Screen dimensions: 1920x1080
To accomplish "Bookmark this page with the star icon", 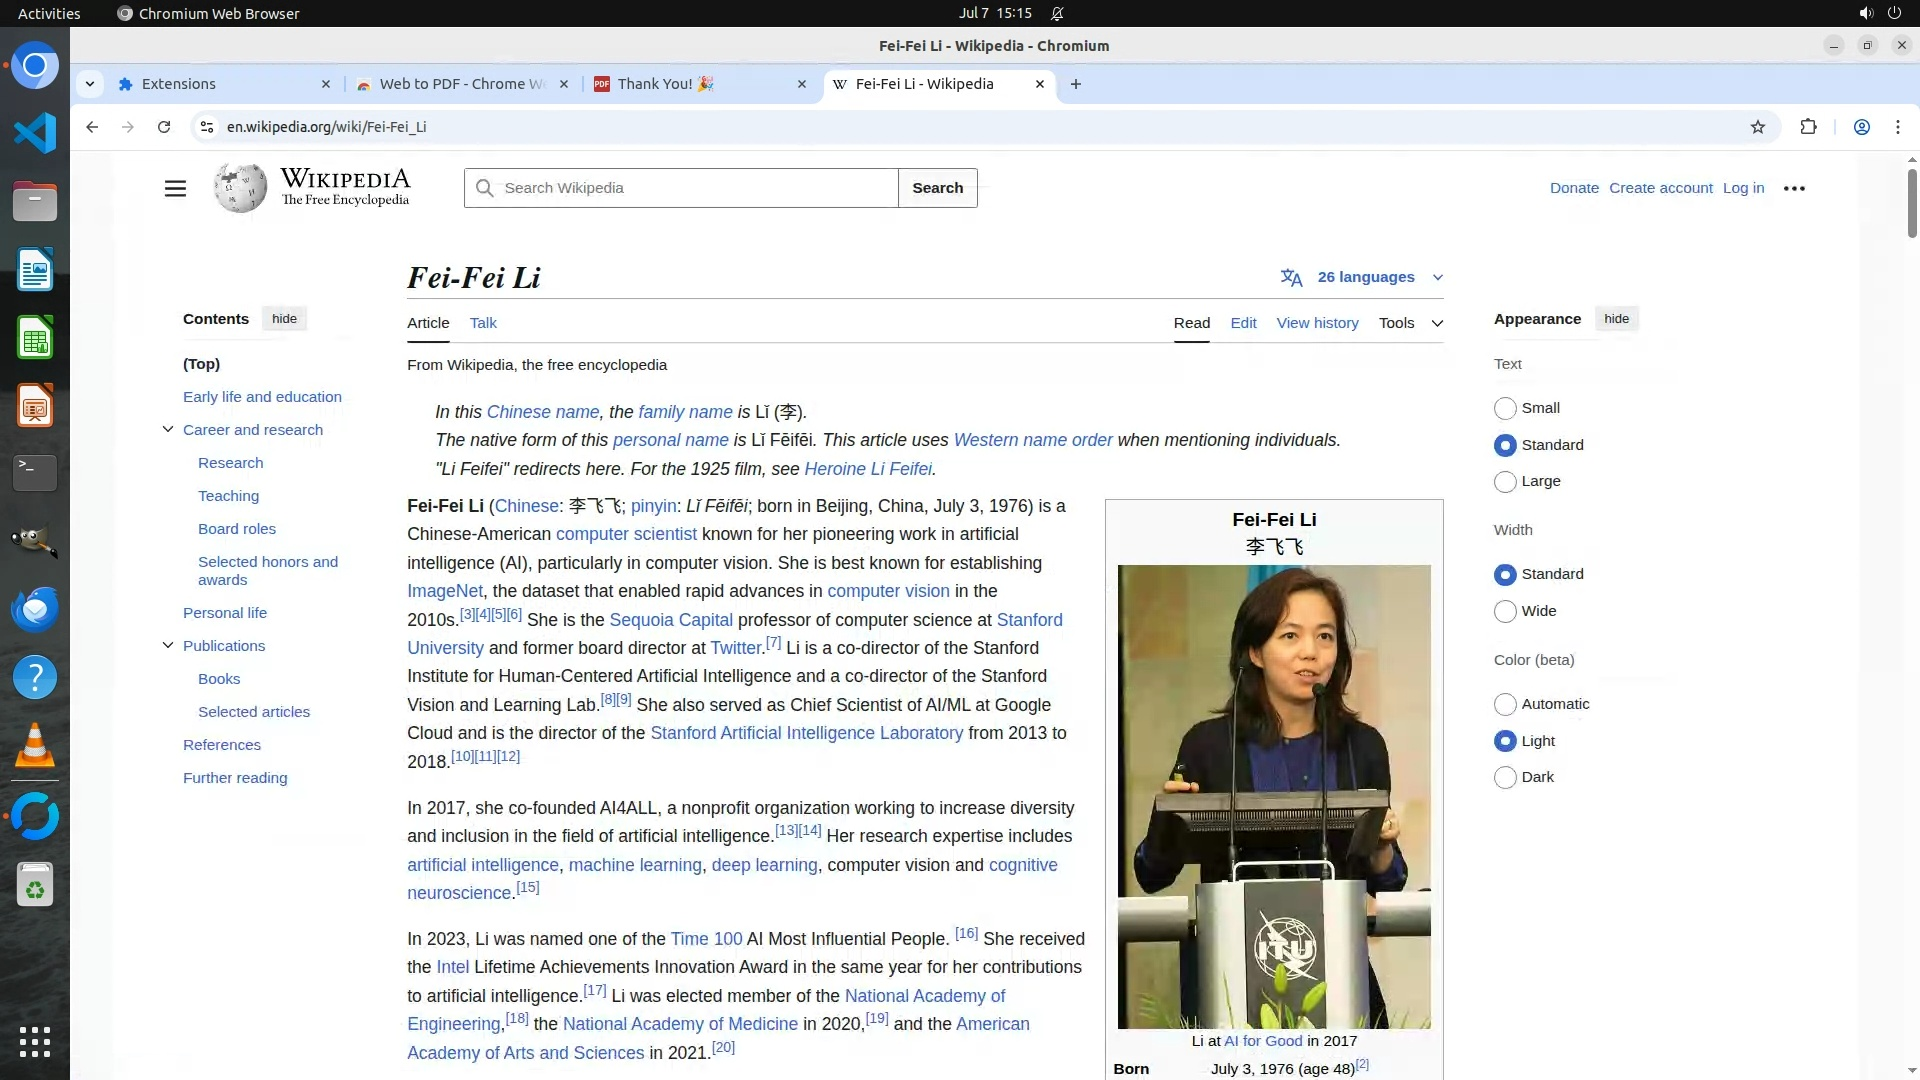I will point(1758,127).
